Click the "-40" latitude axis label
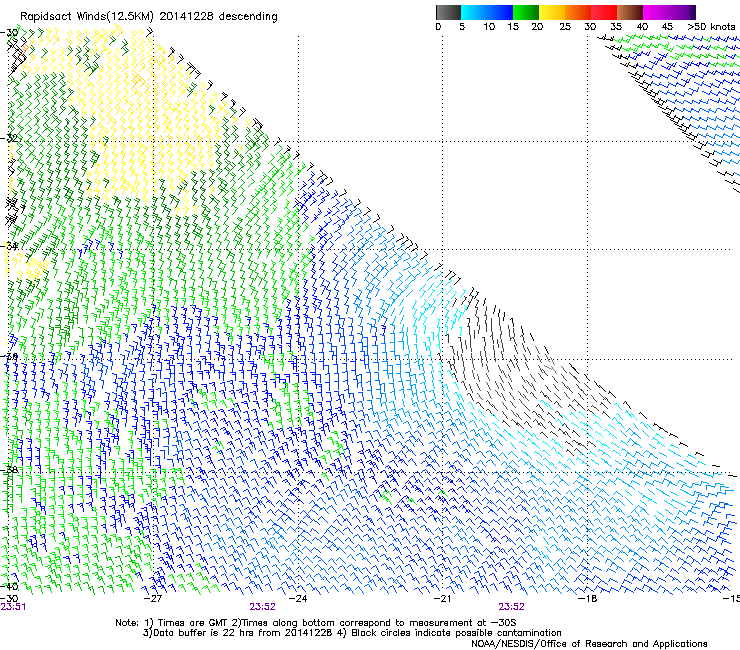Image resolution: width=740 pixels, height=650 pixels. (8, 586)
